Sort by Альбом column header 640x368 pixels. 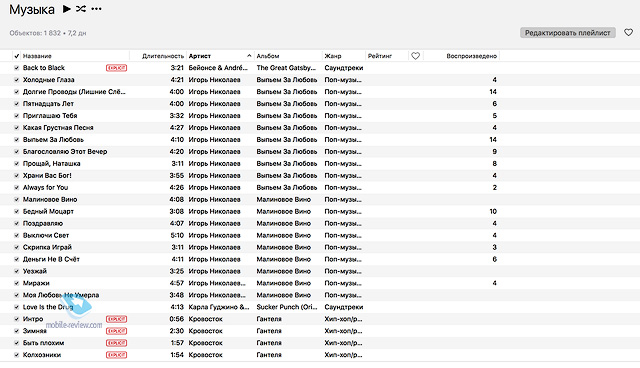click(268, 56)
